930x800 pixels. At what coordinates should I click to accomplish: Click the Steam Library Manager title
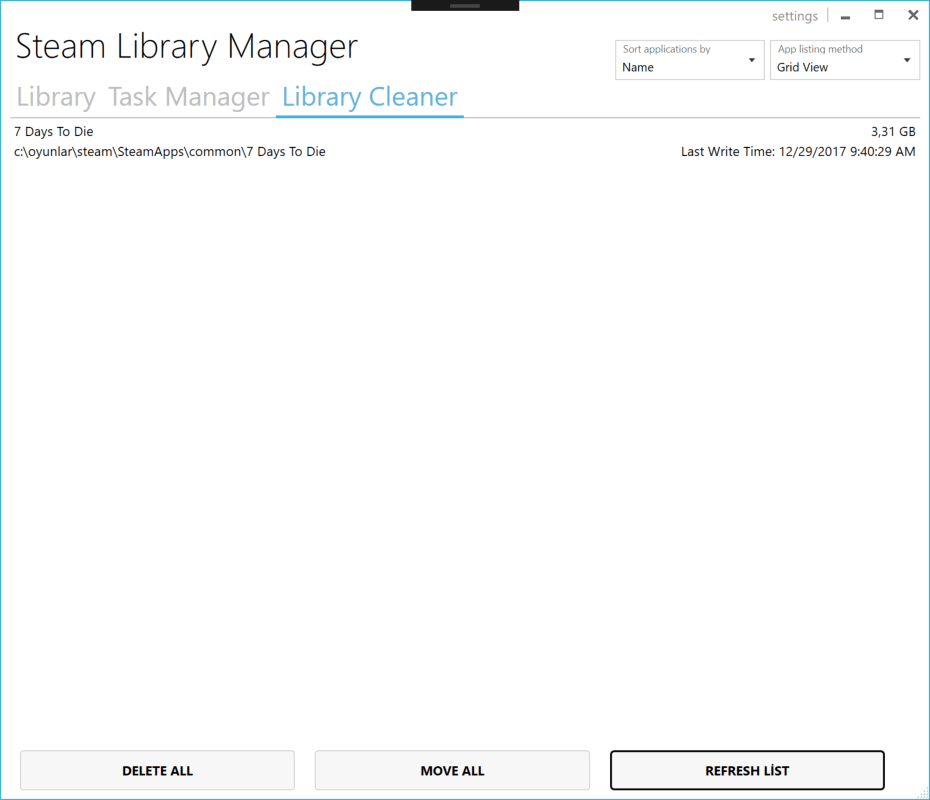pyautogui.click(x=186, y=47)
